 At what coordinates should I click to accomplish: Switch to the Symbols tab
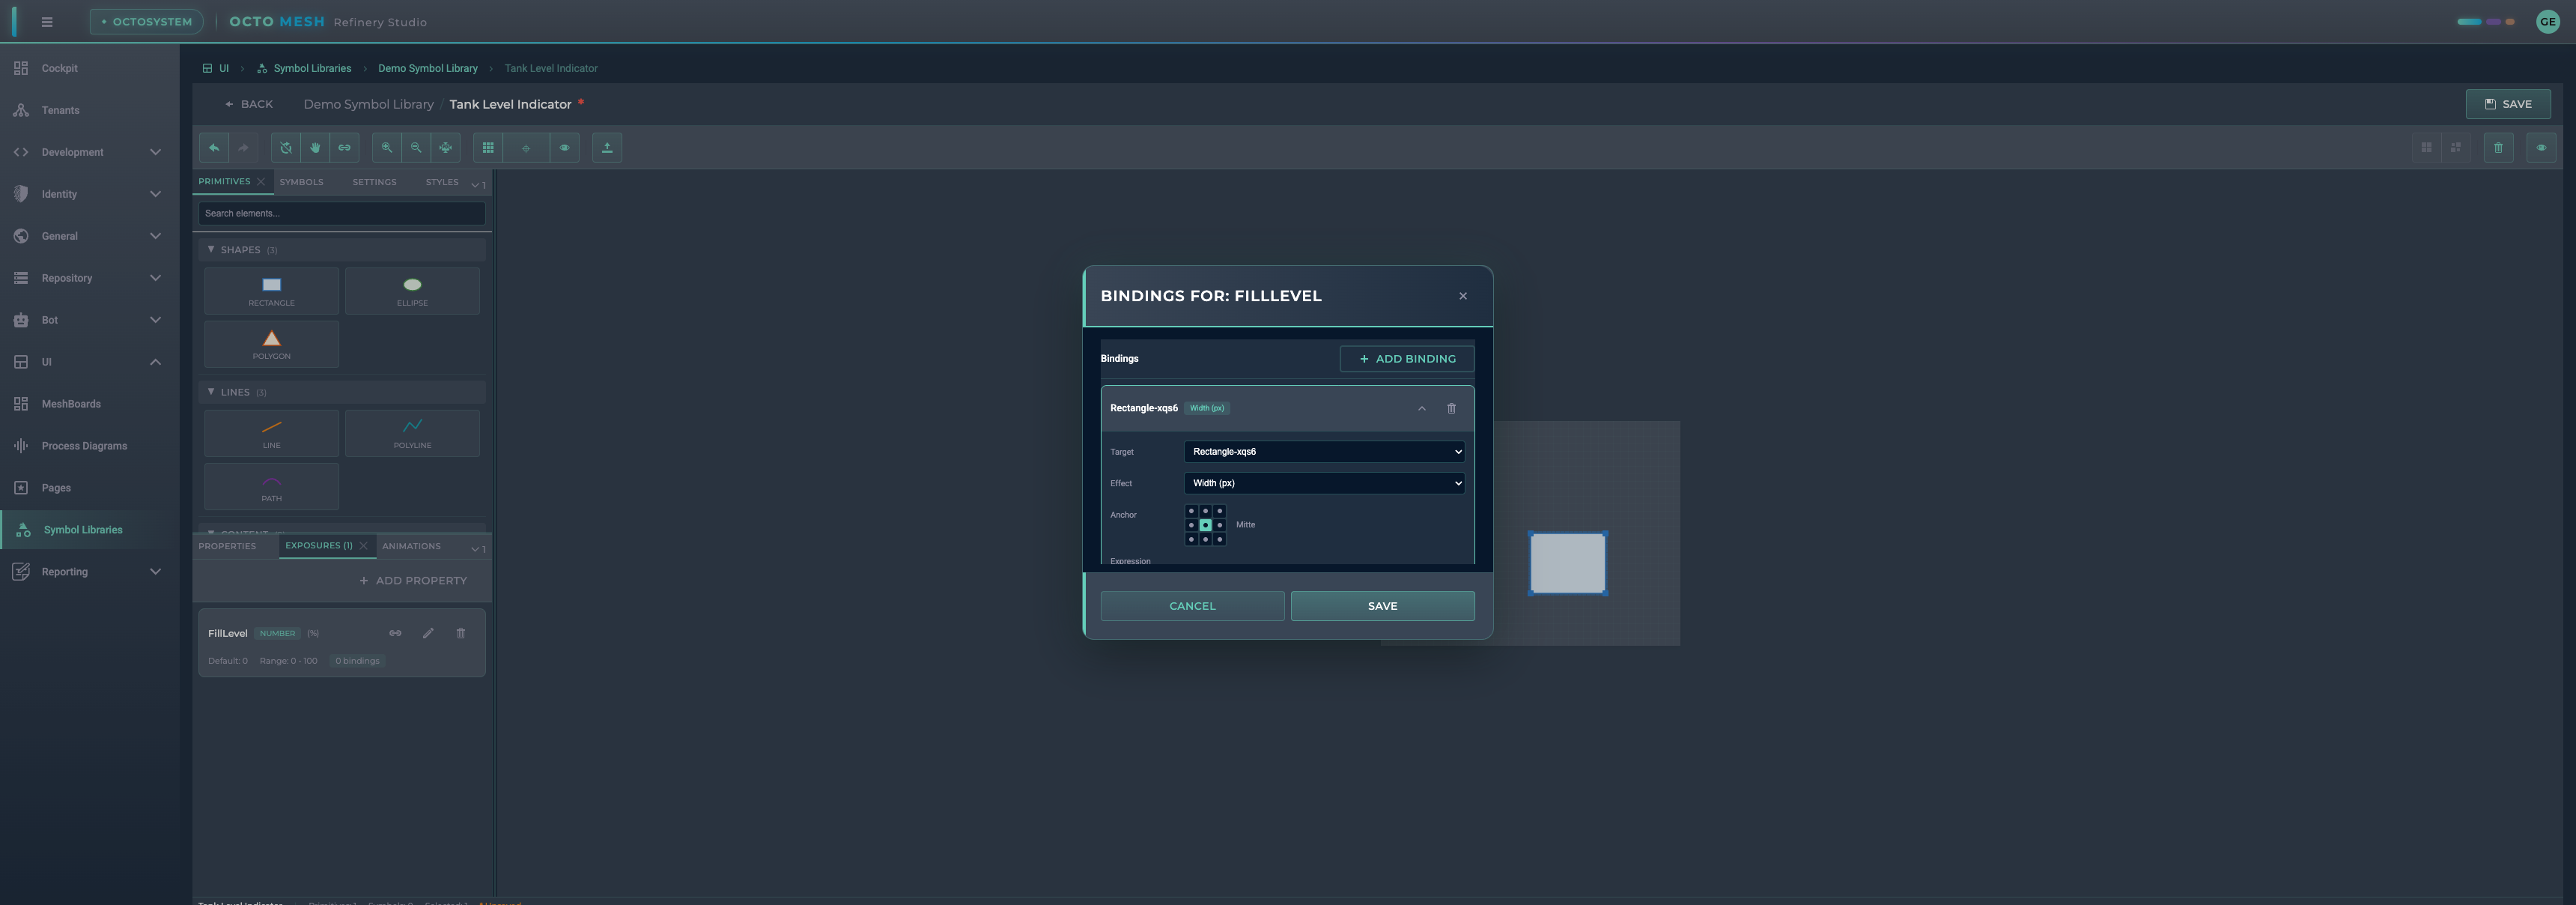(301, 182)
